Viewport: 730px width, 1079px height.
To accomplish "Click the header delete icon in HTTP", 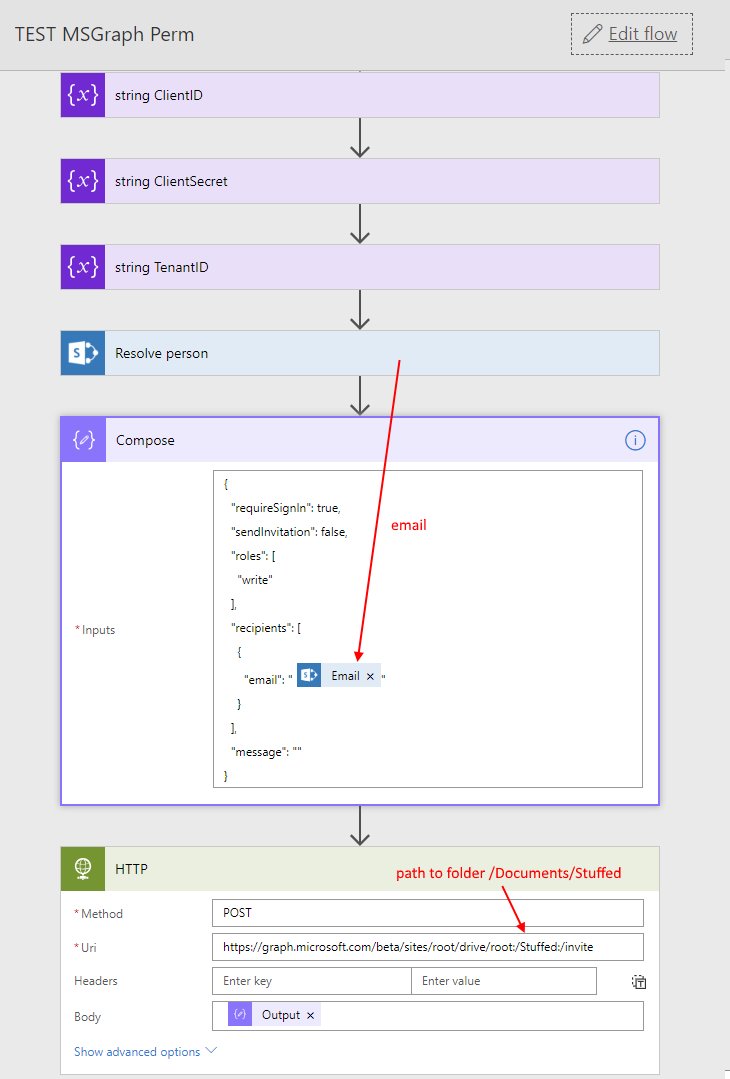I will click(638, 982).
